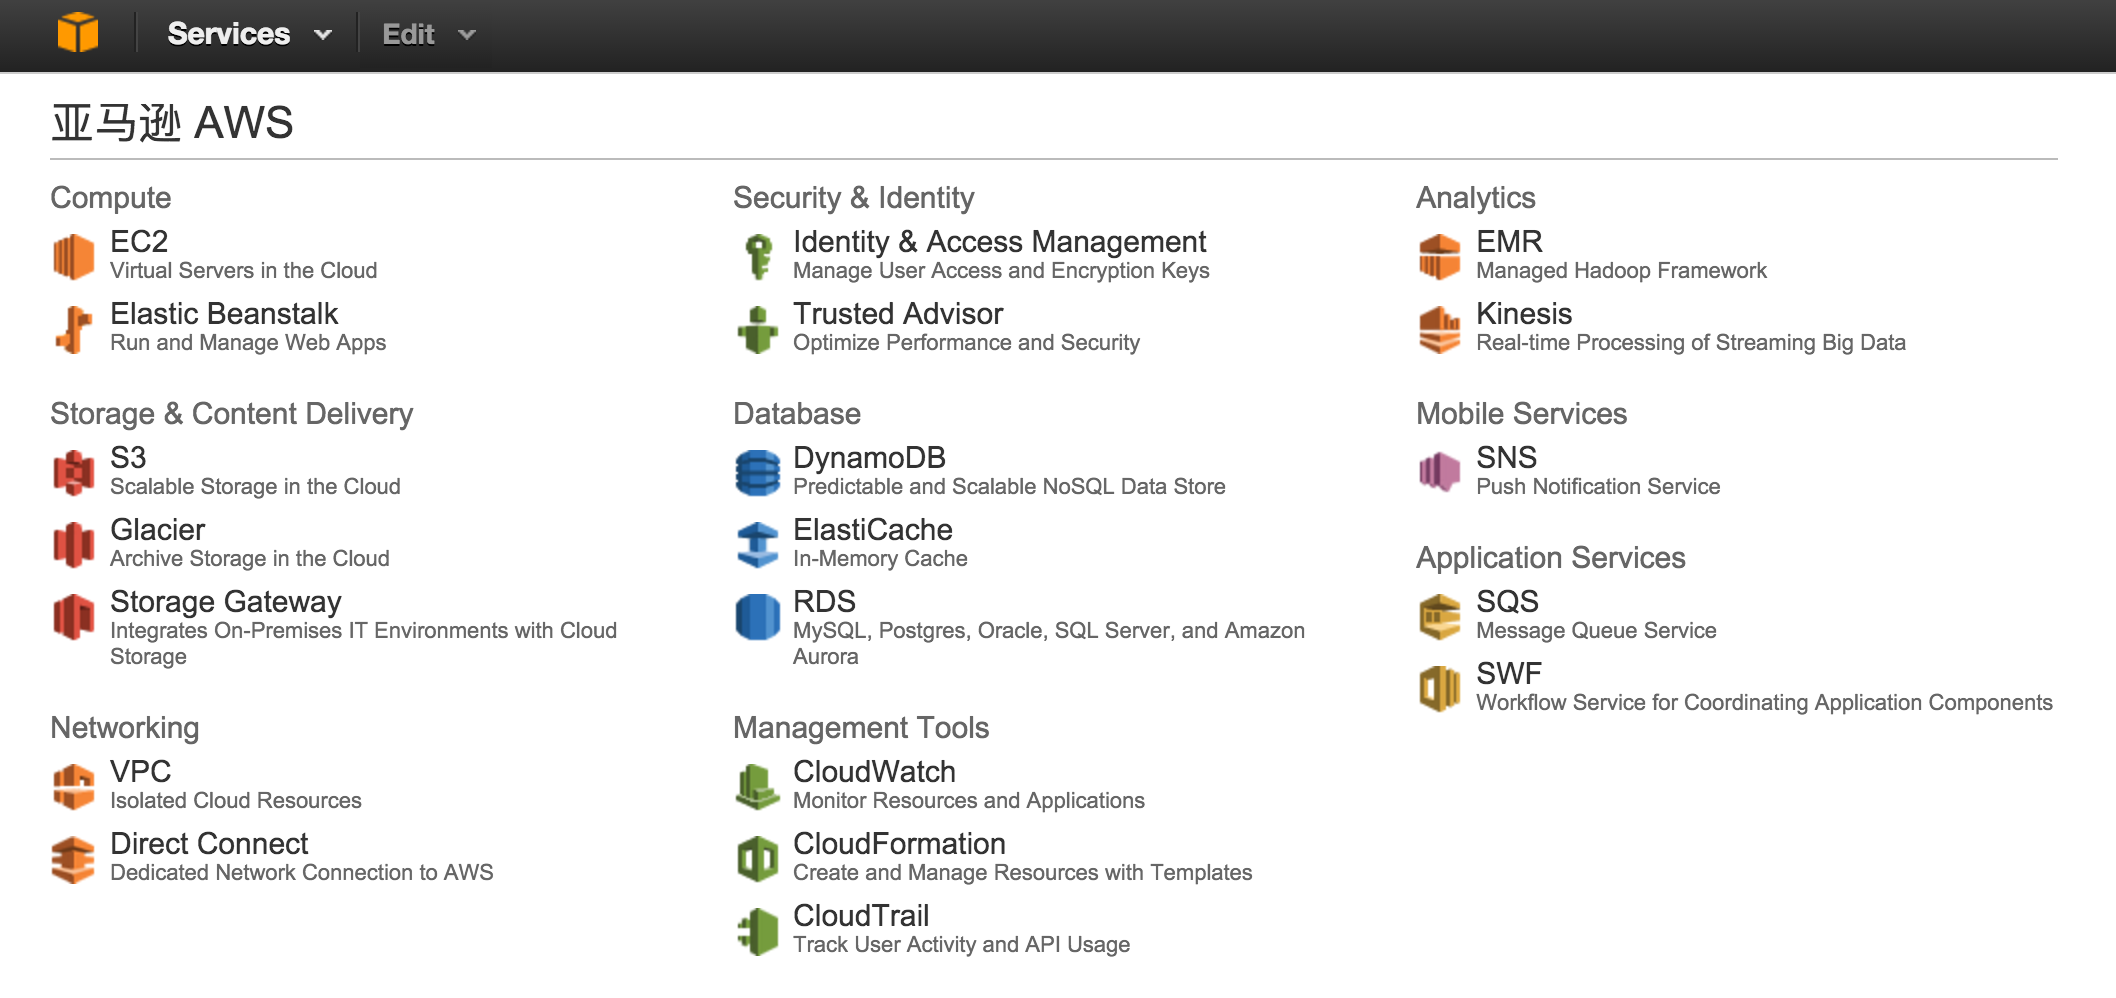Click the Storage Gateway link
The image size is (2116, 998).
pos(226,601)
